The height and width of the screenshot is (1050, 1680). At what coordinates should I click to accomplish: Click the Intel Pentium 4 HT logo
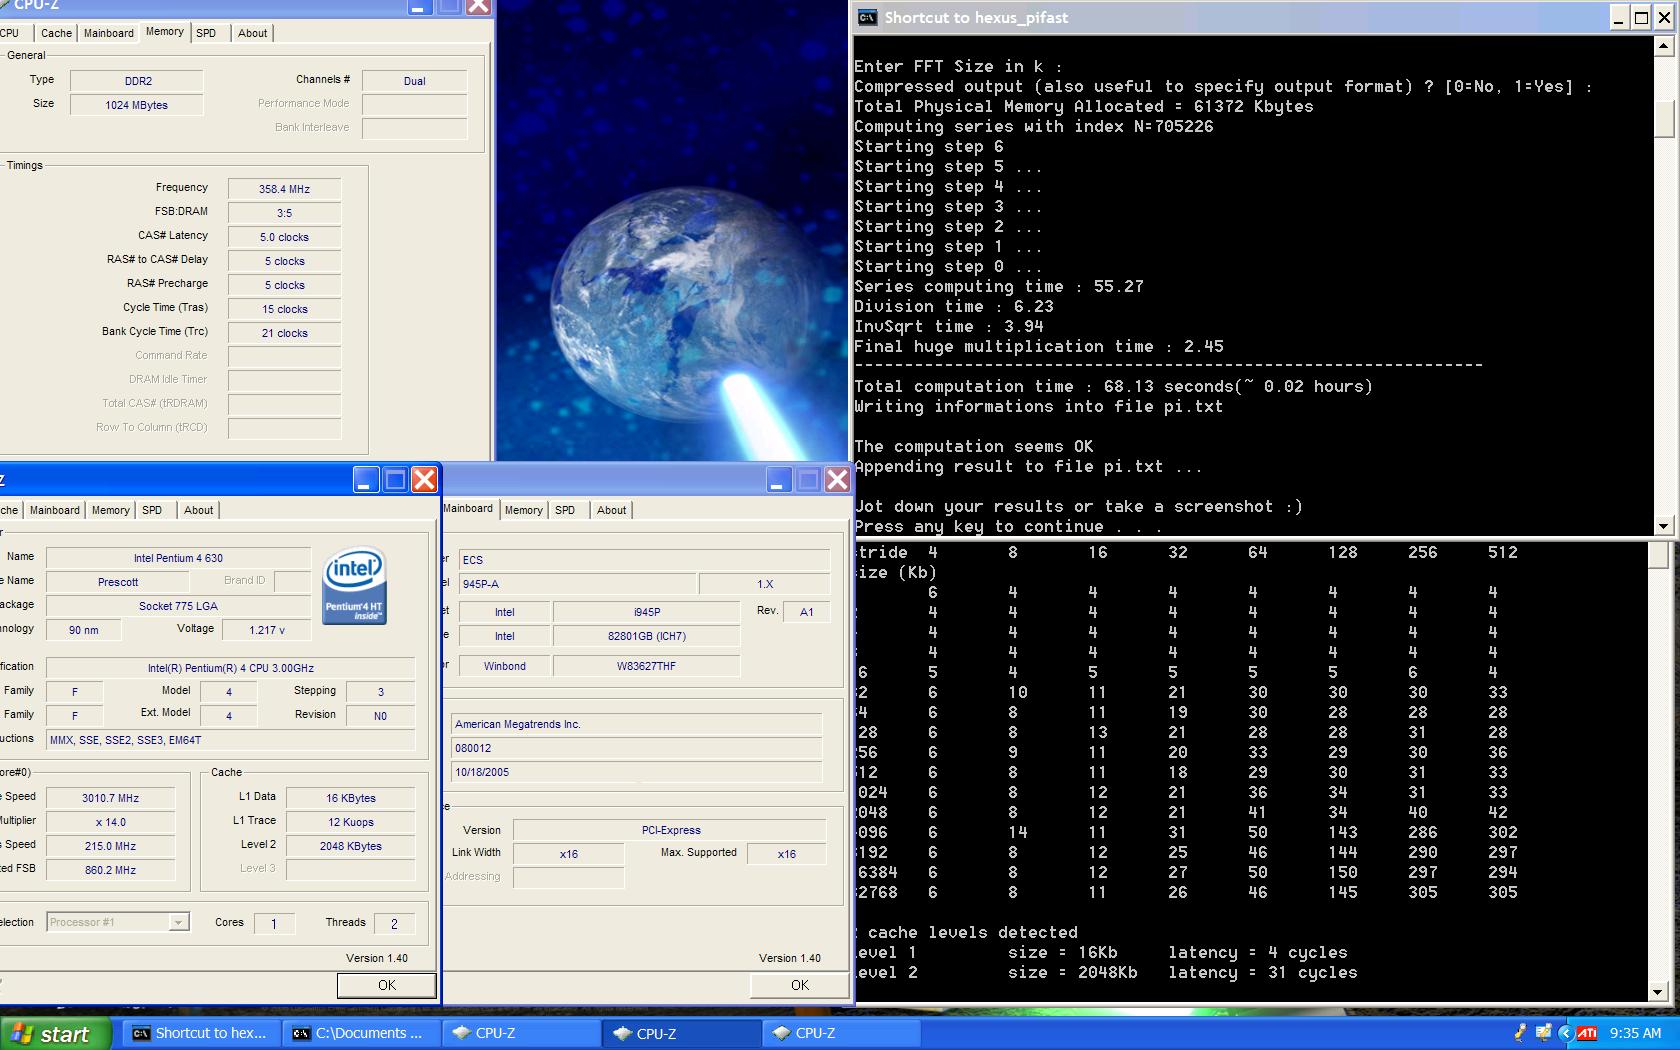[355, 586]
